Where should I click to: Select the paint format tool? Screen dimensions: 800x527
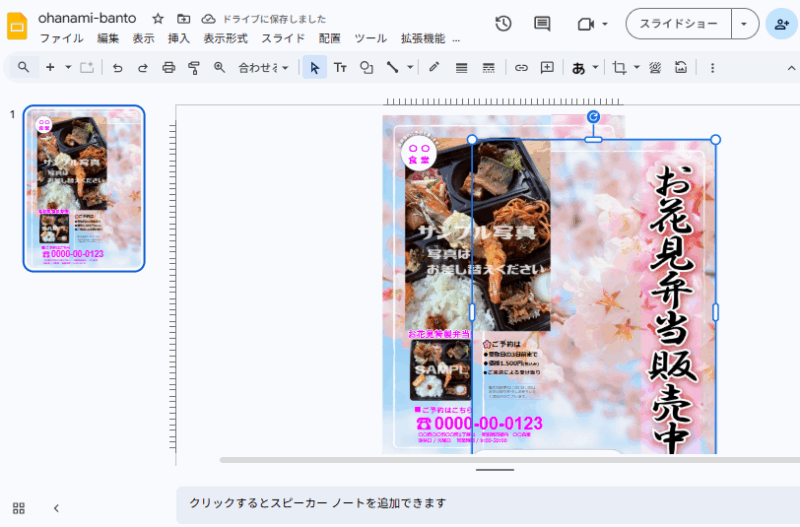(x=194, y=68)
